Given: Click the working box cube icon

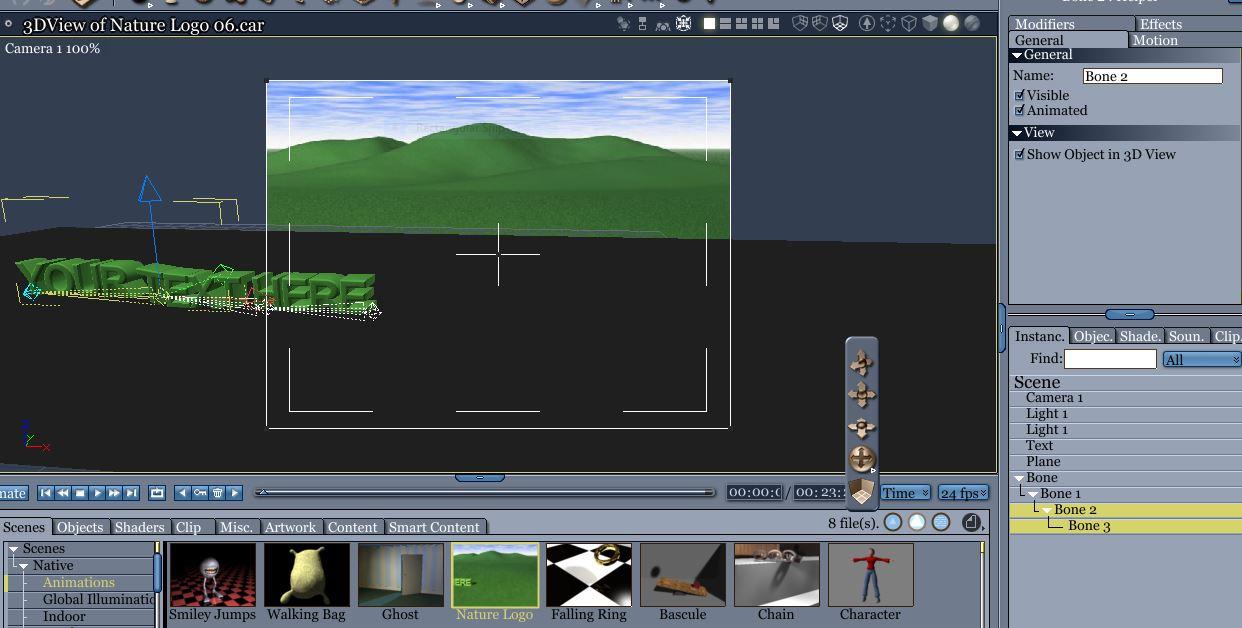Looking at the screenshot, I should coord(862,491).
